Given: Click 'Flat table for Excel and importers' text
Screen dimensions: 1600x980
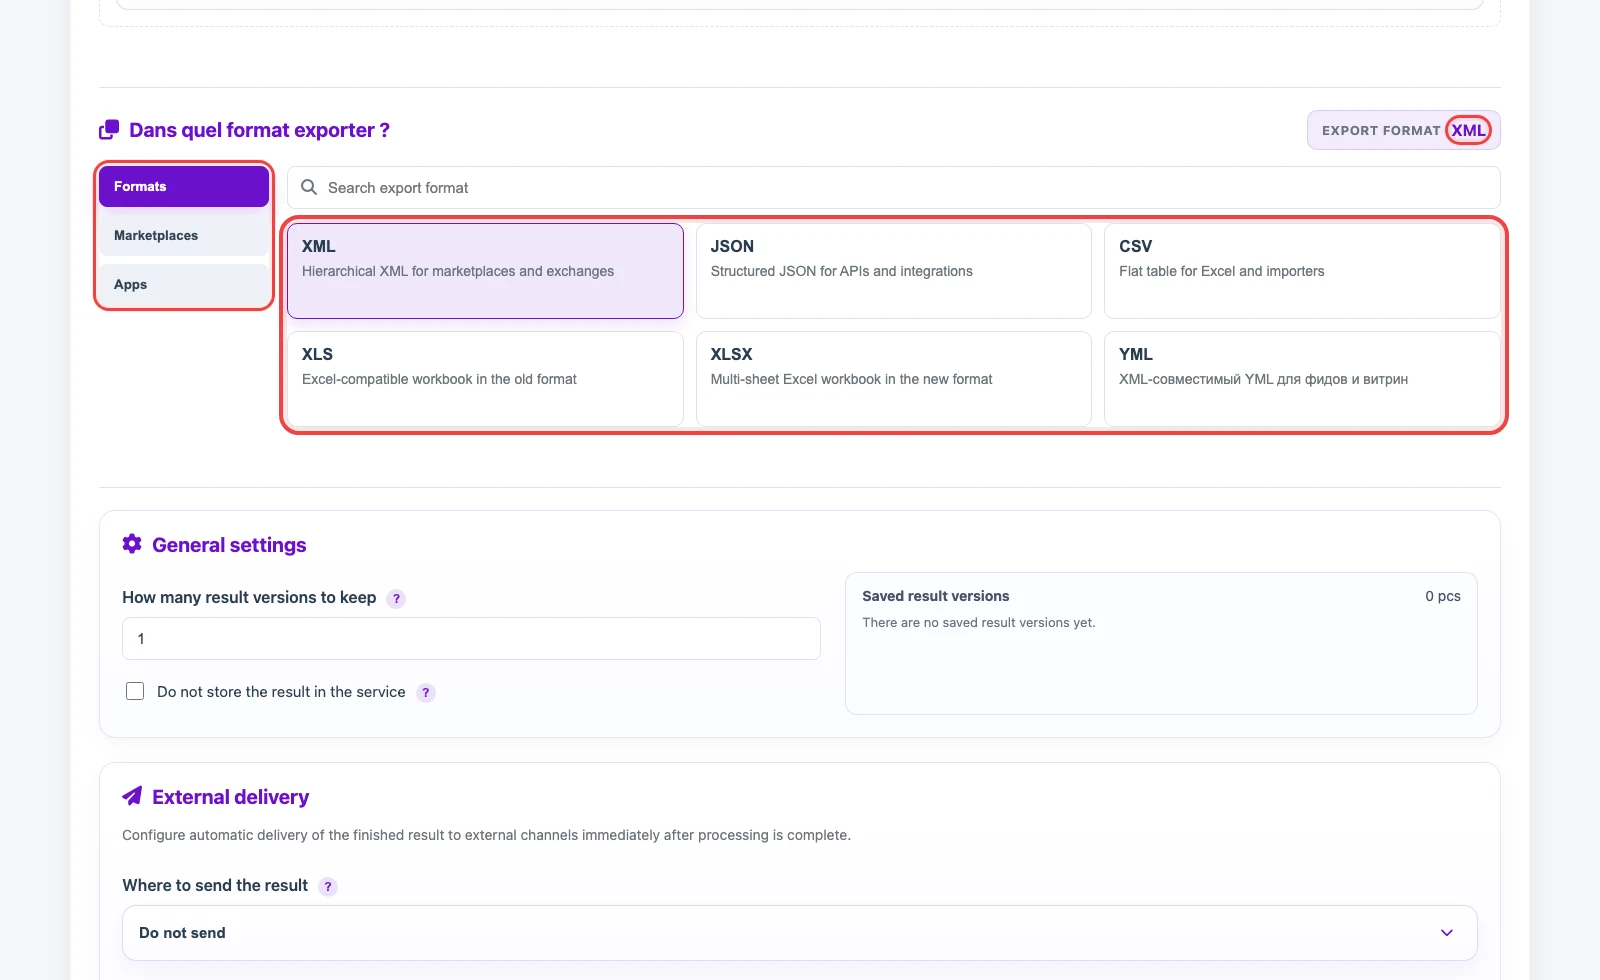Looking at the screenshot, I should coord(1221,271).
